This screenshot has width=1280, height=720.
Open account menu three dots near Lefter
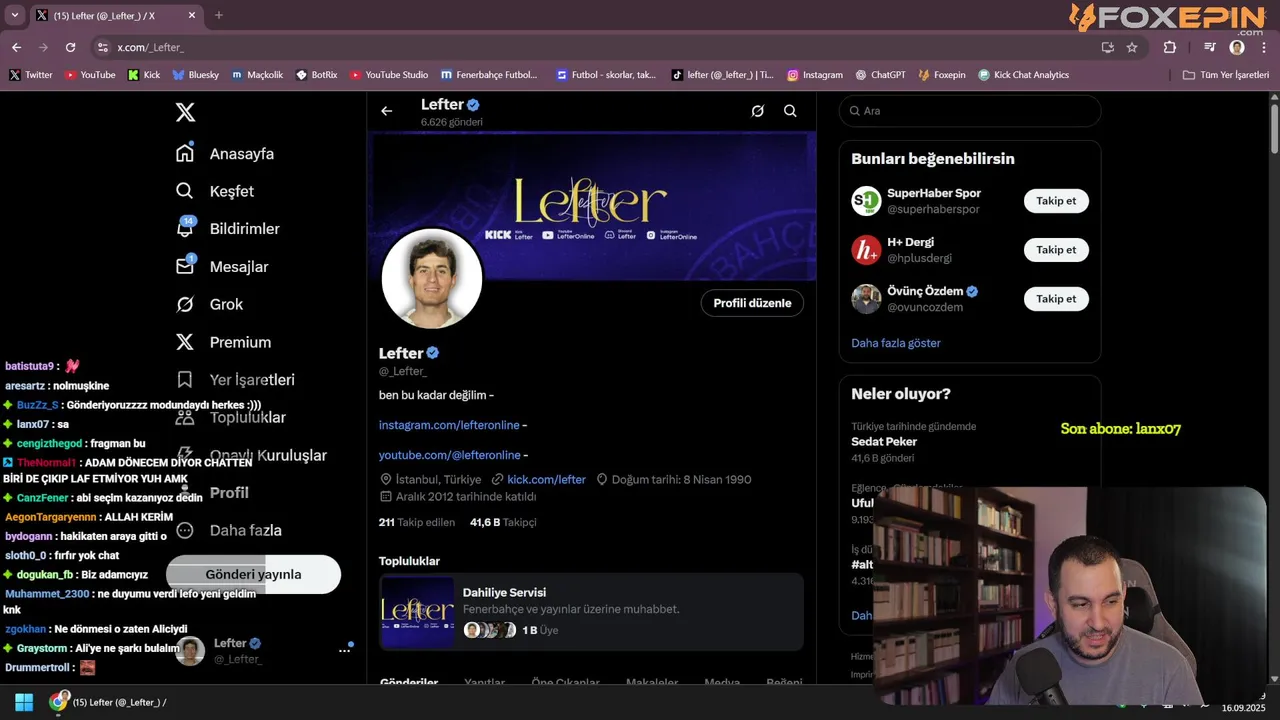coord(344,650)
